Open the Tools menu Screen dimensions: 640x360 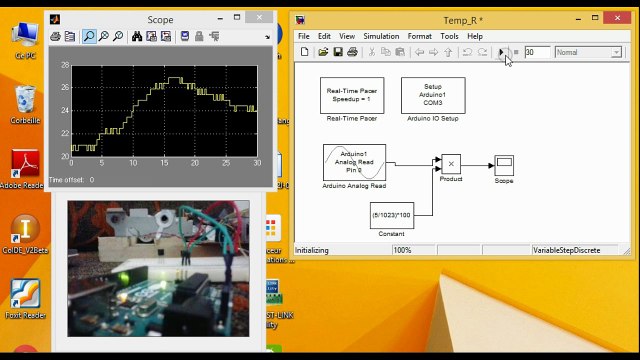tap(449, 36)
